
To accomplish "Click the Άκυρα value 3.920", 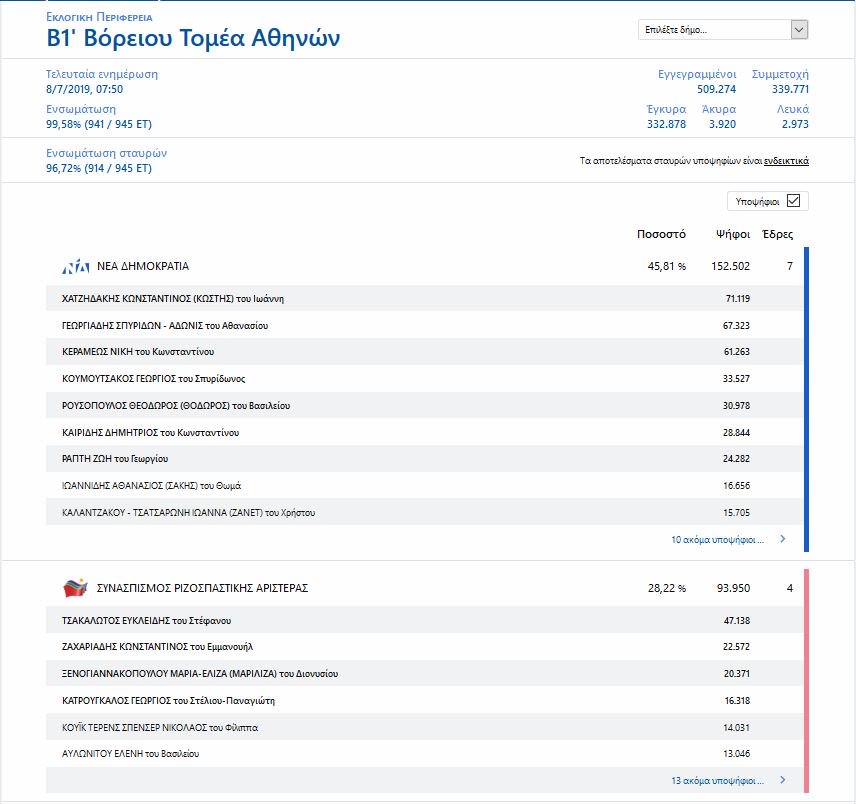I will [722, 124].
